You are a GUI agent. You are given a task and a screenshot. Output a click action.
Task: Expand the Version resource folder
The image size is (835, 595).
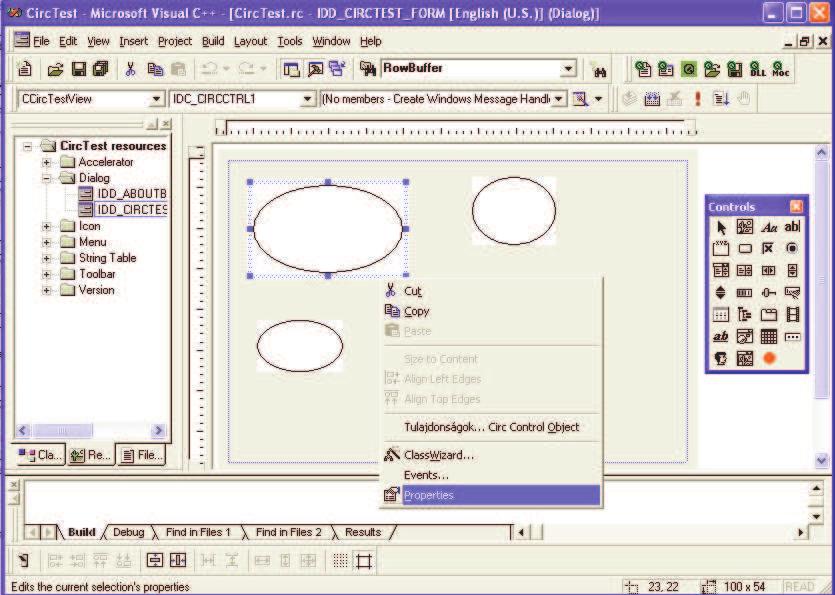pos(47,290)
